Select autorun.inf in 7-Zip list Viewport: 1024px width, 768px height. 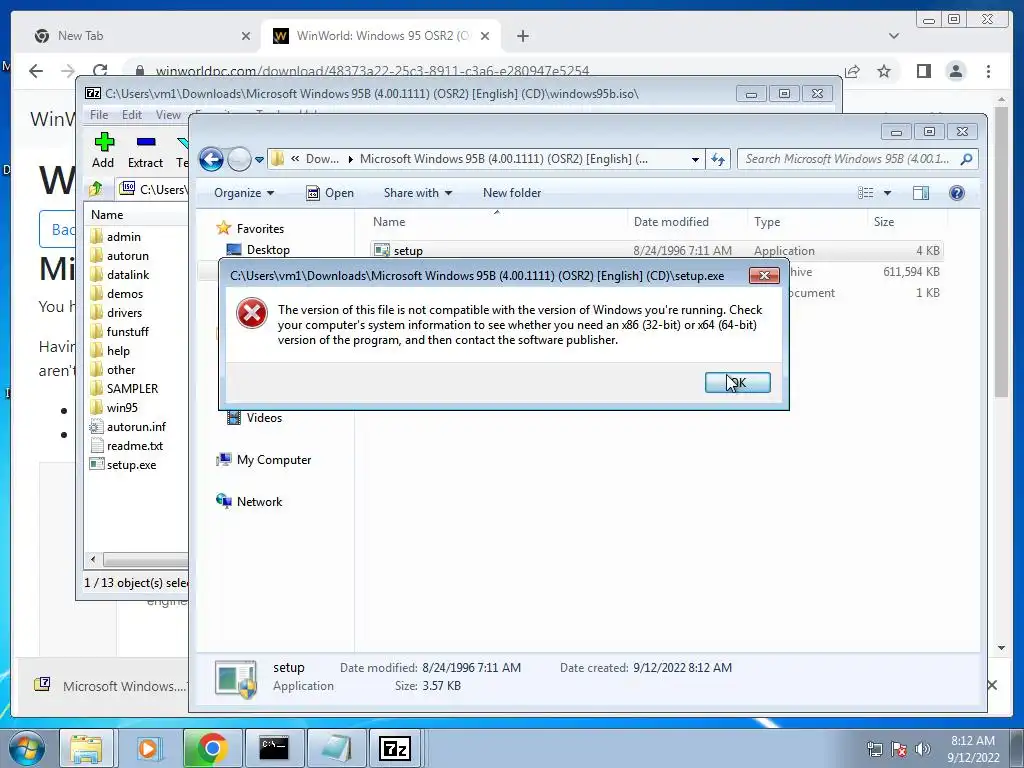[x=136, y=426]
